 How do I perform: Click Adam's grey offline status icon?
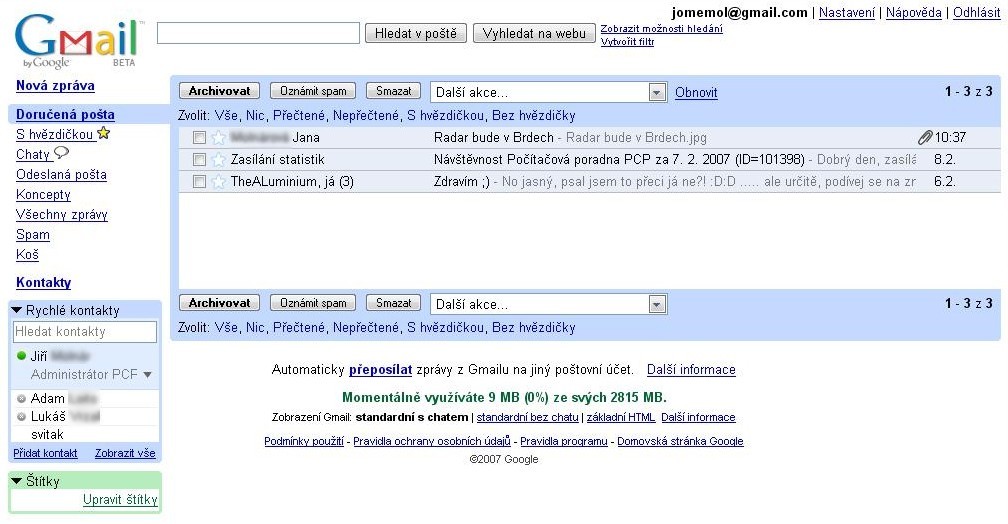click(21, 399)
